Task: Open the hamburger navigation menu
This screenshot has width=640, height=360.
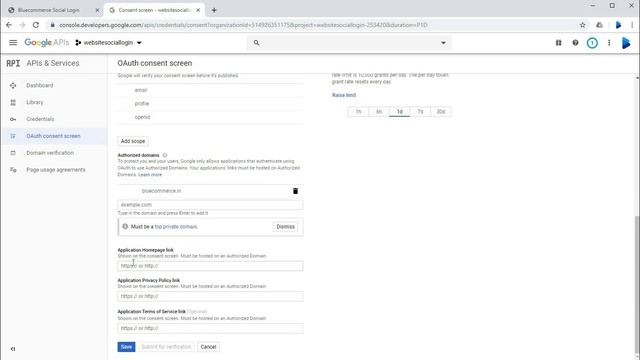Action: pyautogui.click(x=13, y=42)
